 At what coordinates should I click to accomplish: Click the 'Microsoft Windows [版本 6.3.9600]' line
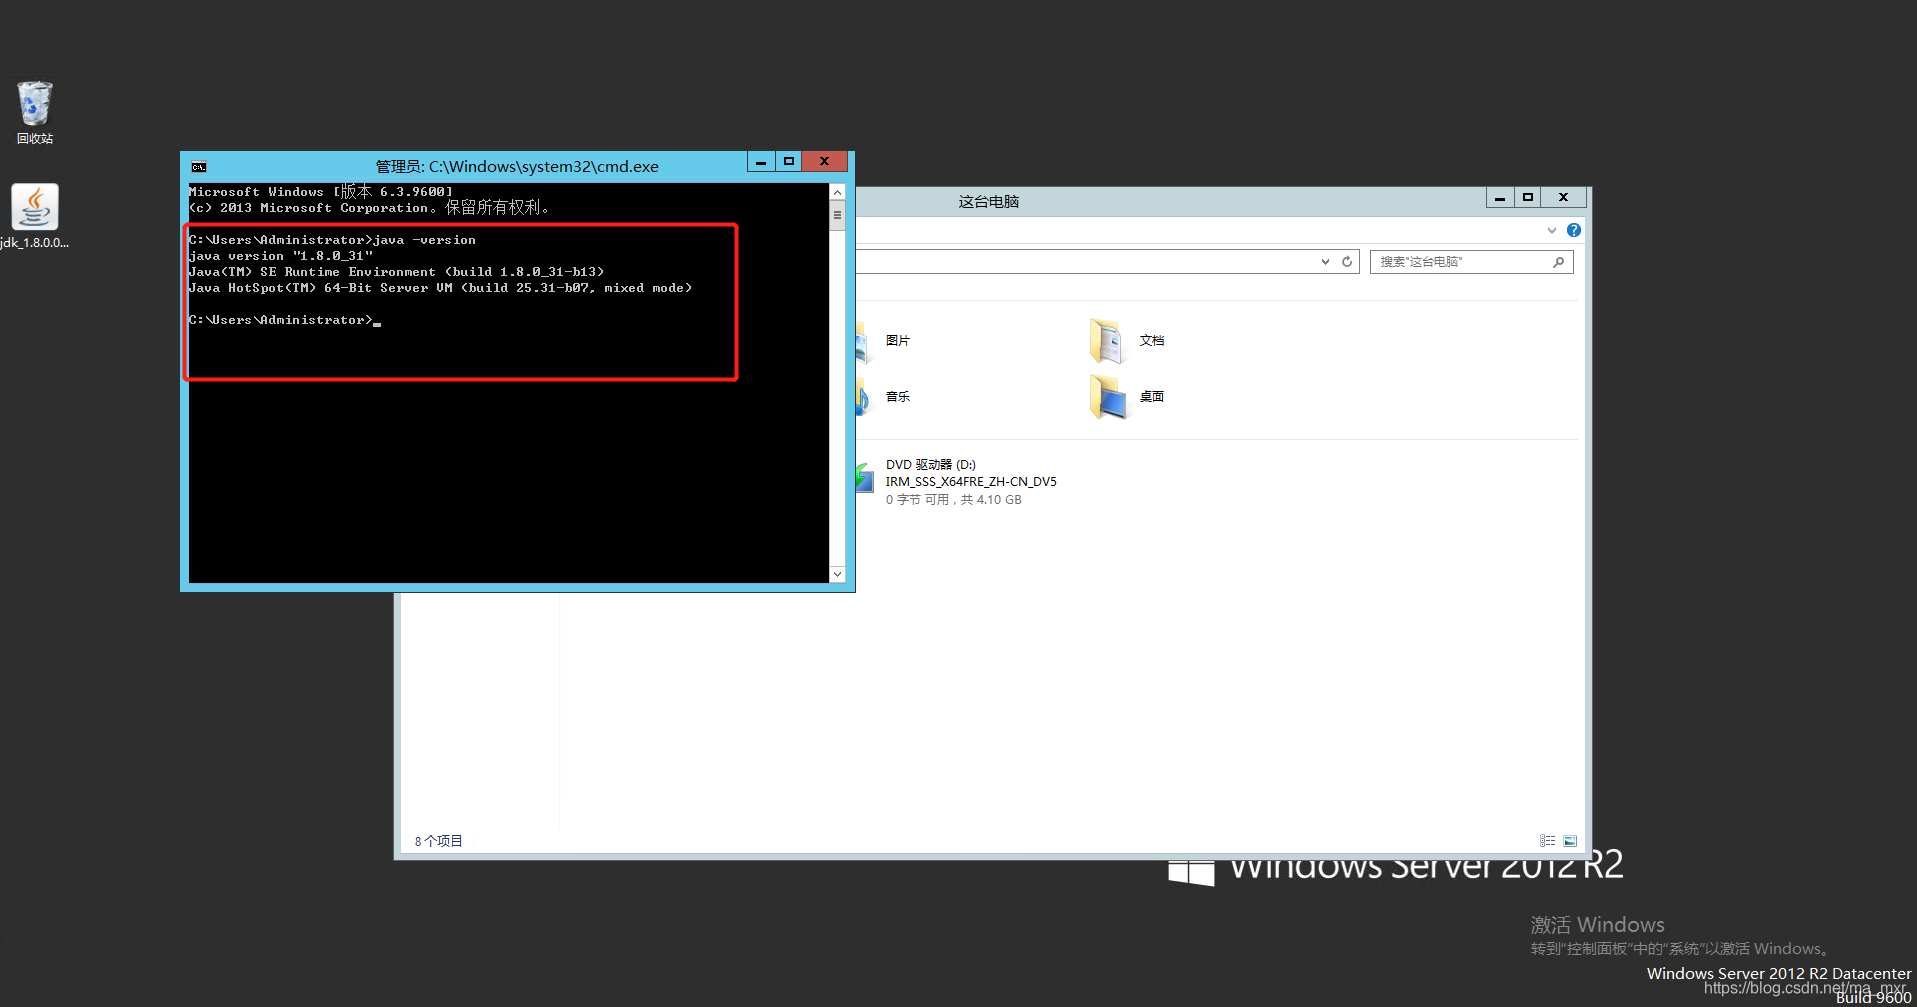coord(321,191)
